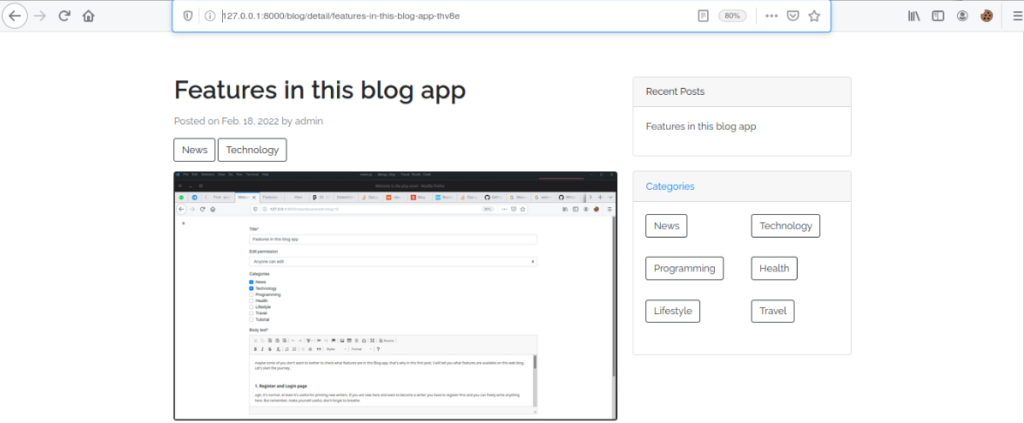This screenshot has height=423, width=1024.
Task: Open recent post 'Features in this blog app'
Action: pos(701,127)
